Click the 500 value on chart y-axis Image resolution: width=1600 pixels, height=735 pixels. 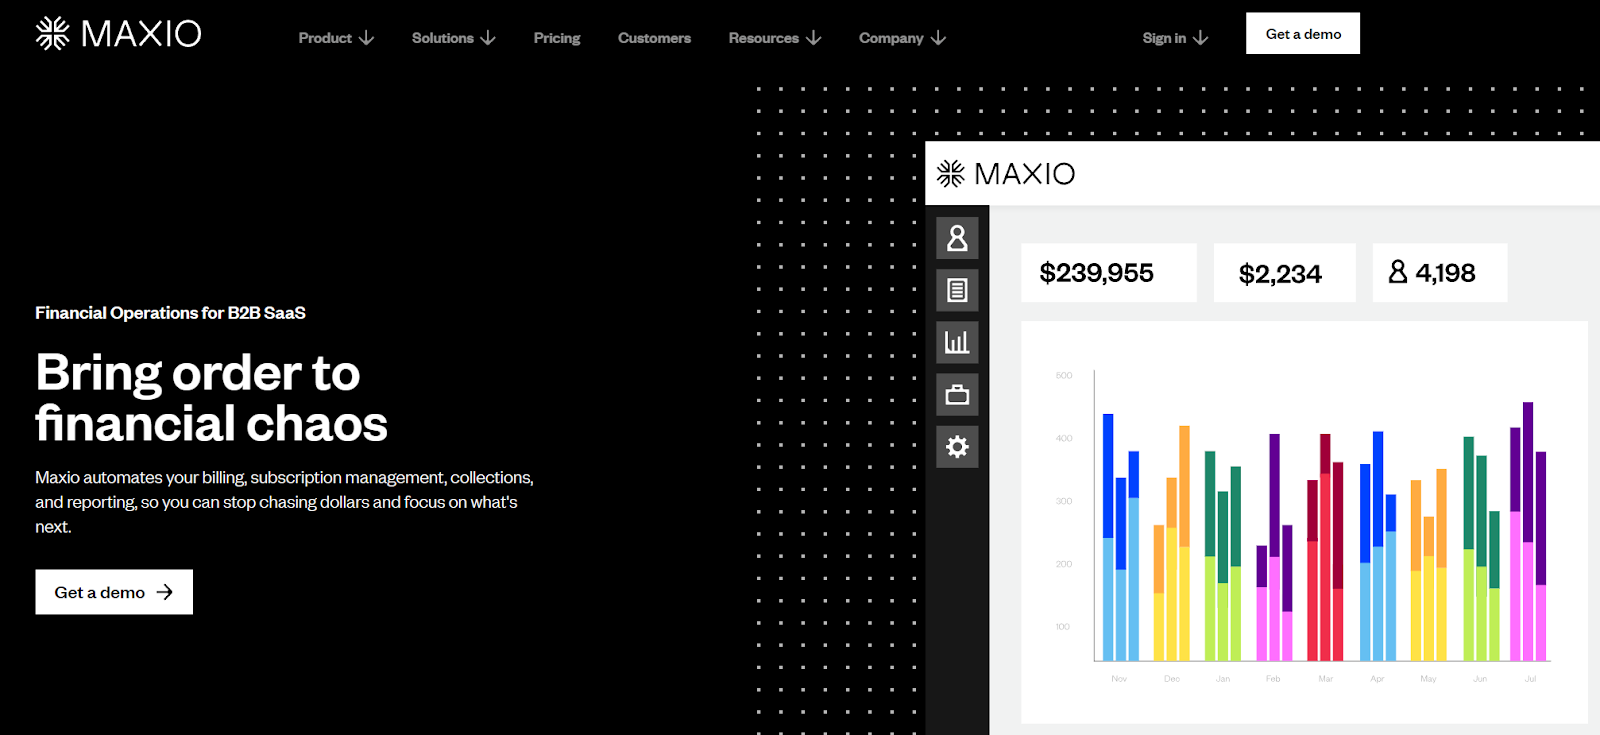coord(1064,376)
